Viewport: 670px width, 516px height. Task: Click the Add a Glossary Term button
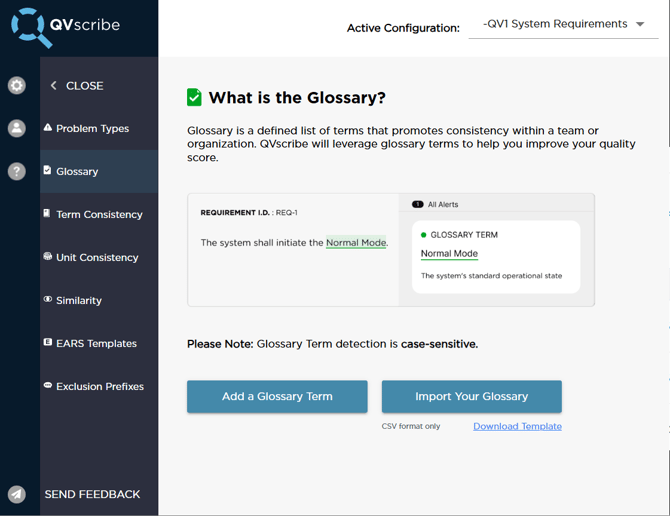click(277, 396)
